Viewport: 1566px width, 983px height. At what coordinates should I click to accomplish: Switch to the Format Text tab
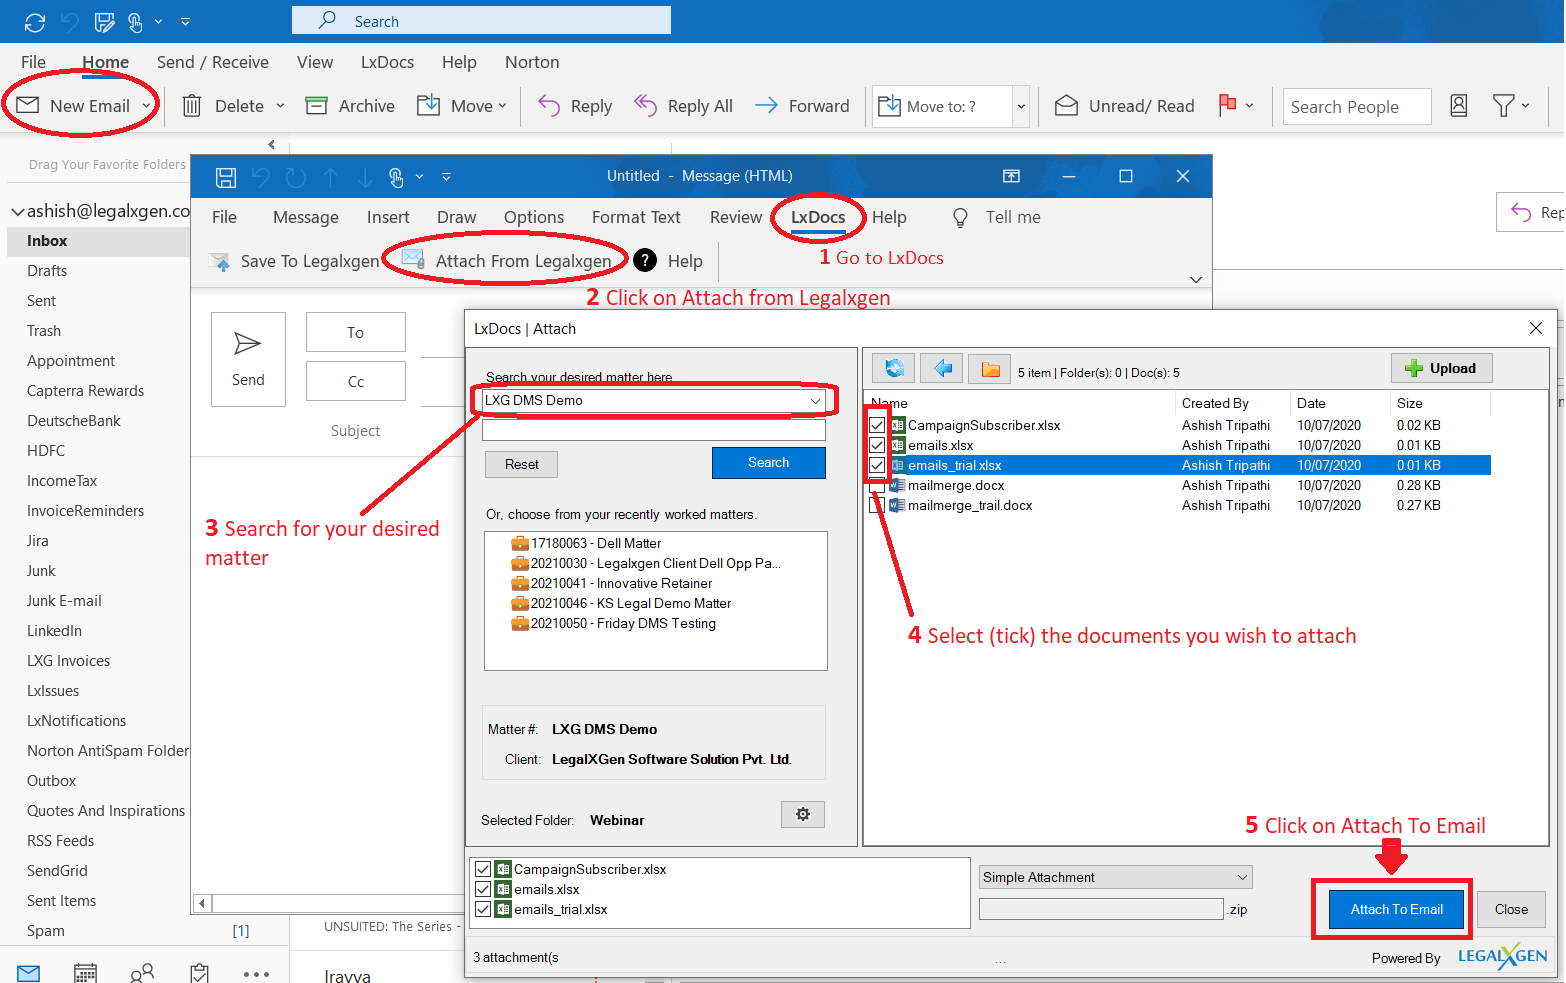point(635,218)
